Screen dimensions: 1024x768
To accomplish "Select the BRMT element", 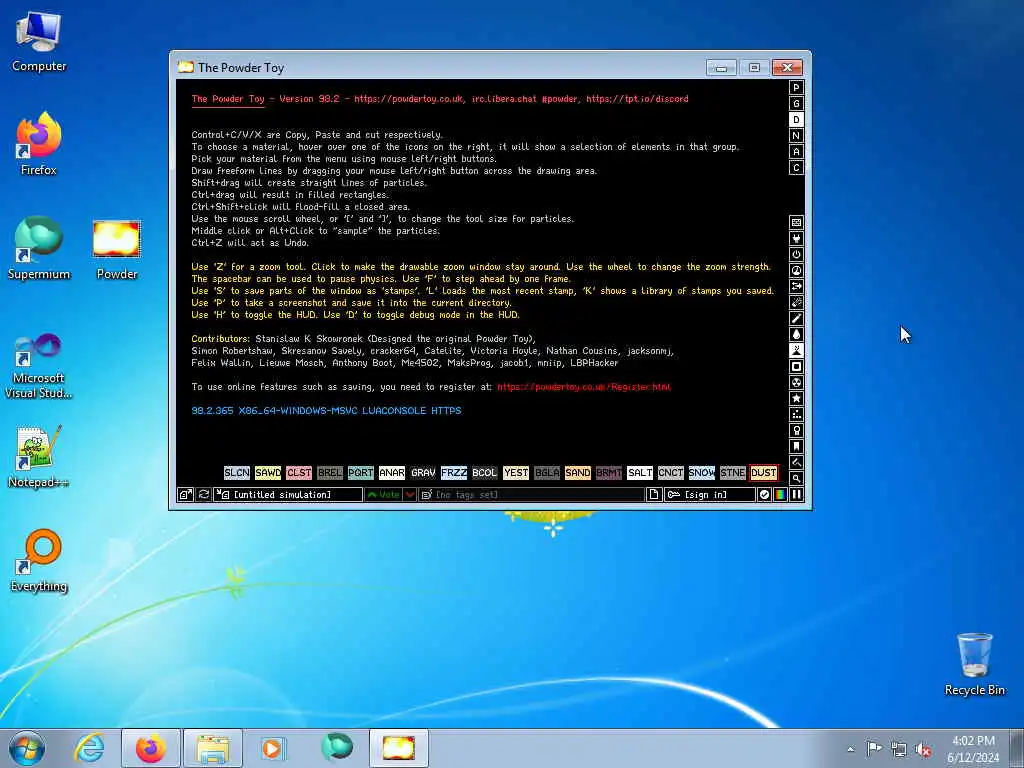I will (x=609, y=473).
